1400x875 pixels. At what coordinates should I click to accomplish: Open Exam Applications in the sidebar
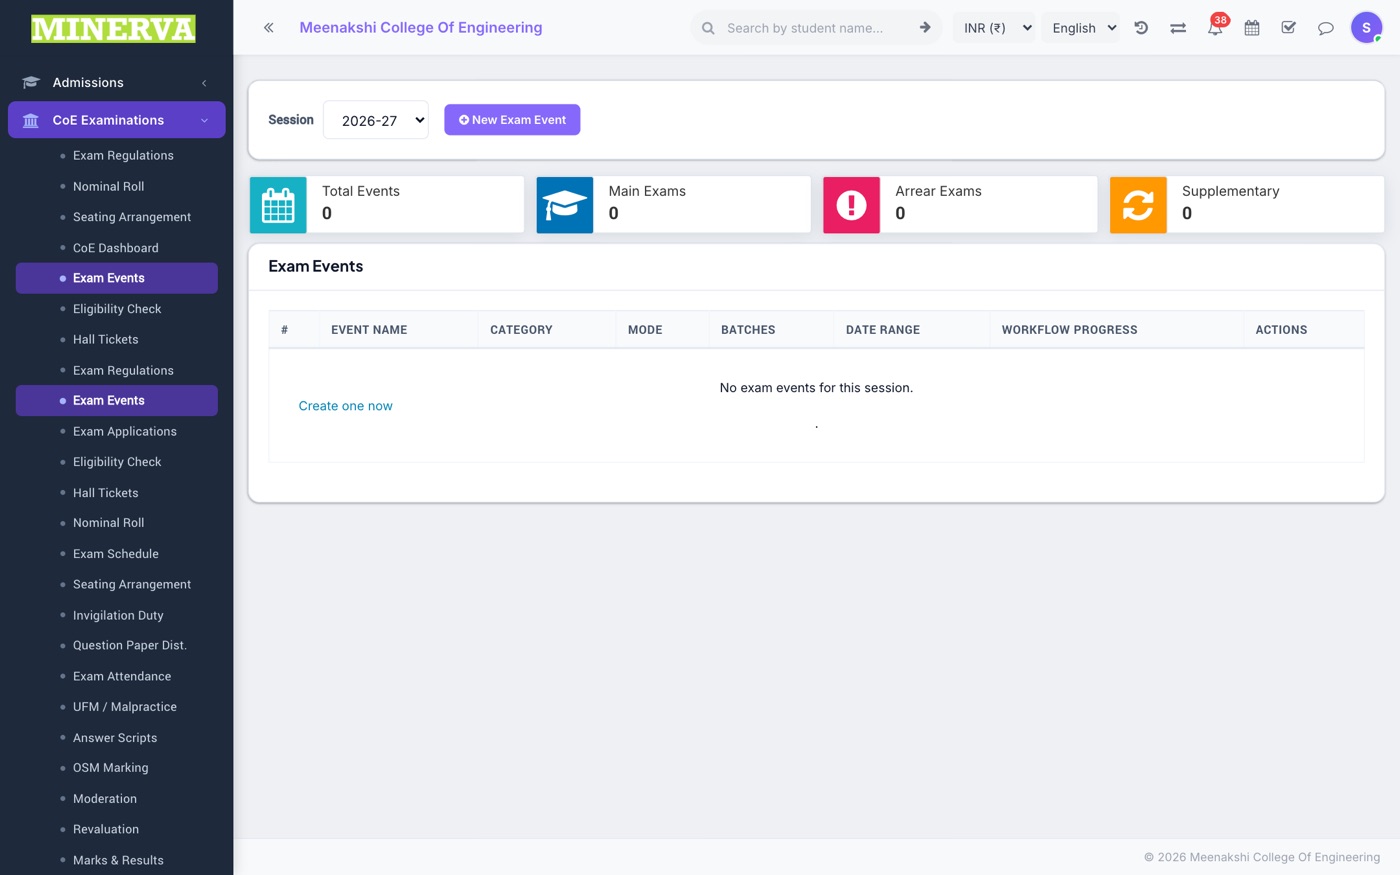tap(125, 431)
